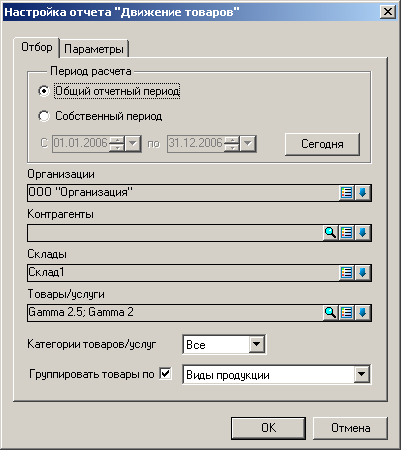Uncheck the Группировать товары по checkbox
This screenshot has height=450, width=401.
(165, 373)
